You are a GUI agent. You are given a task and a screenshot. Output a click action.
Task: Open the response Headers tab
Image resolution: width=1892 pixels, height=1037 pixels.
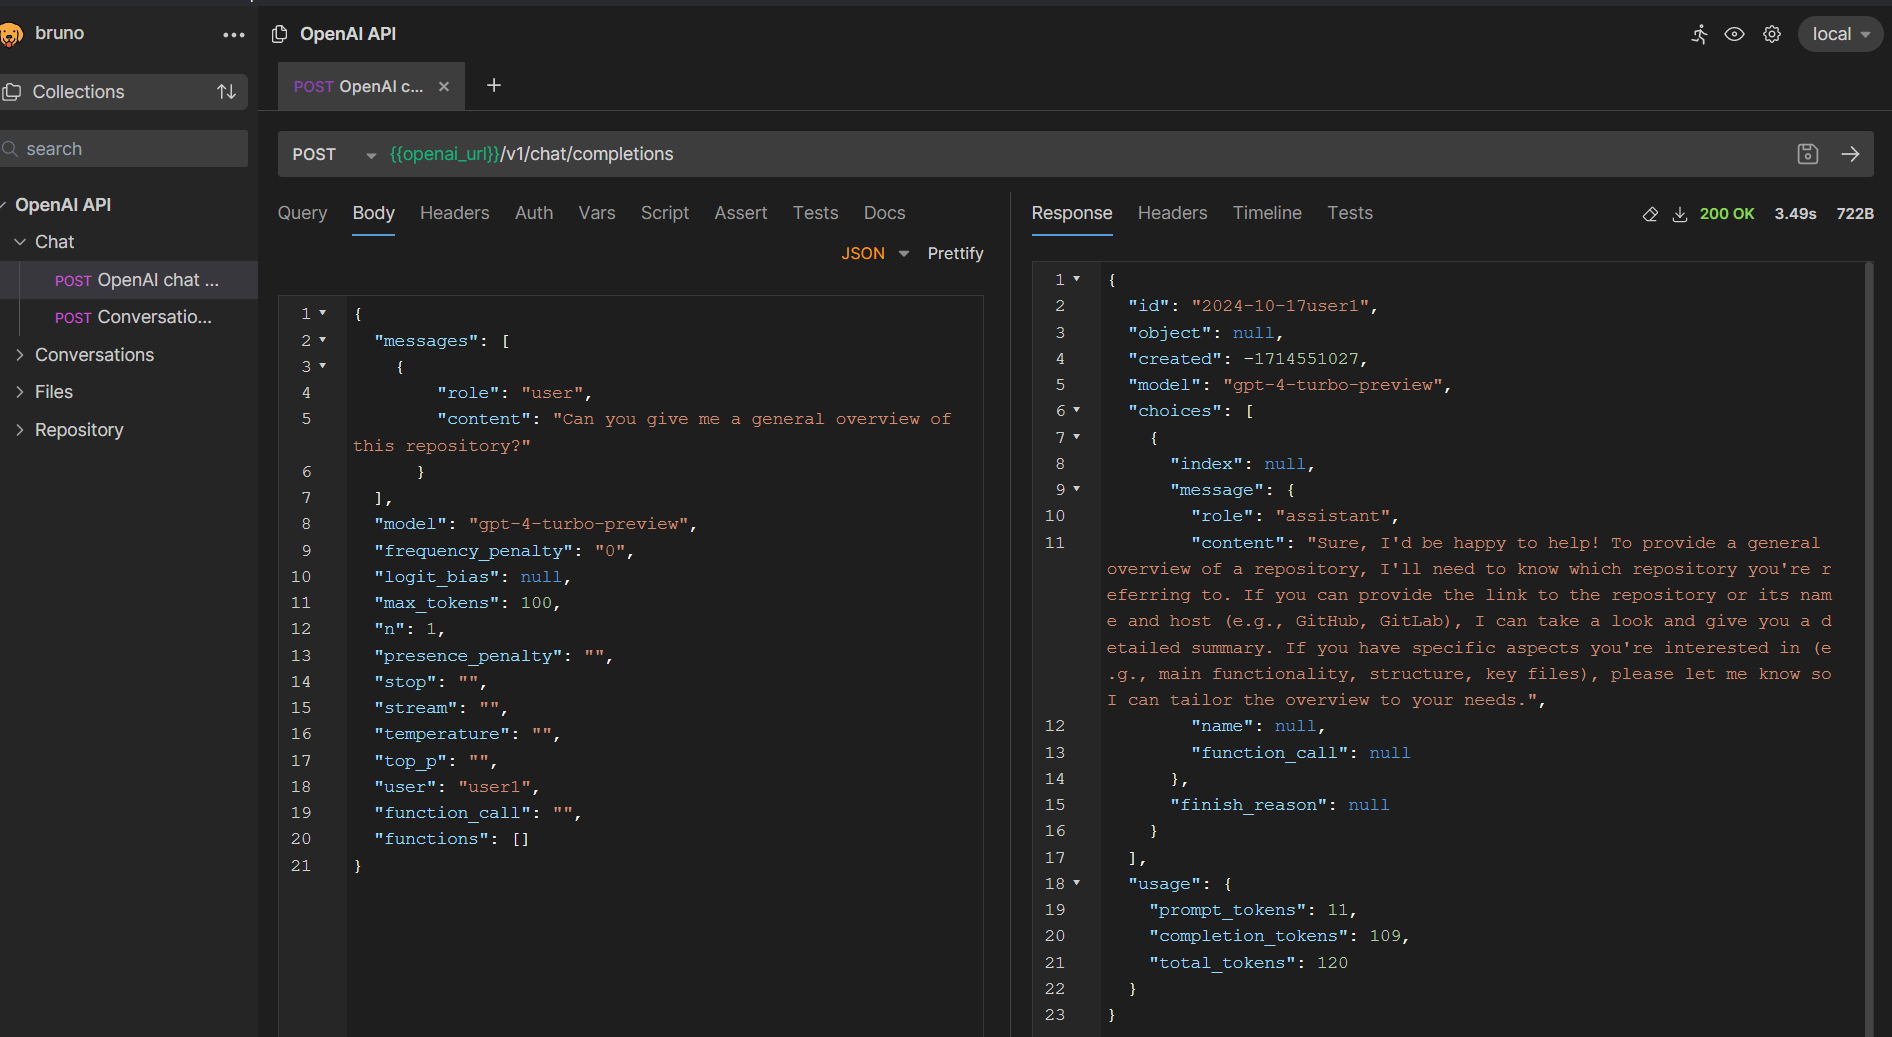point(1172,213)
